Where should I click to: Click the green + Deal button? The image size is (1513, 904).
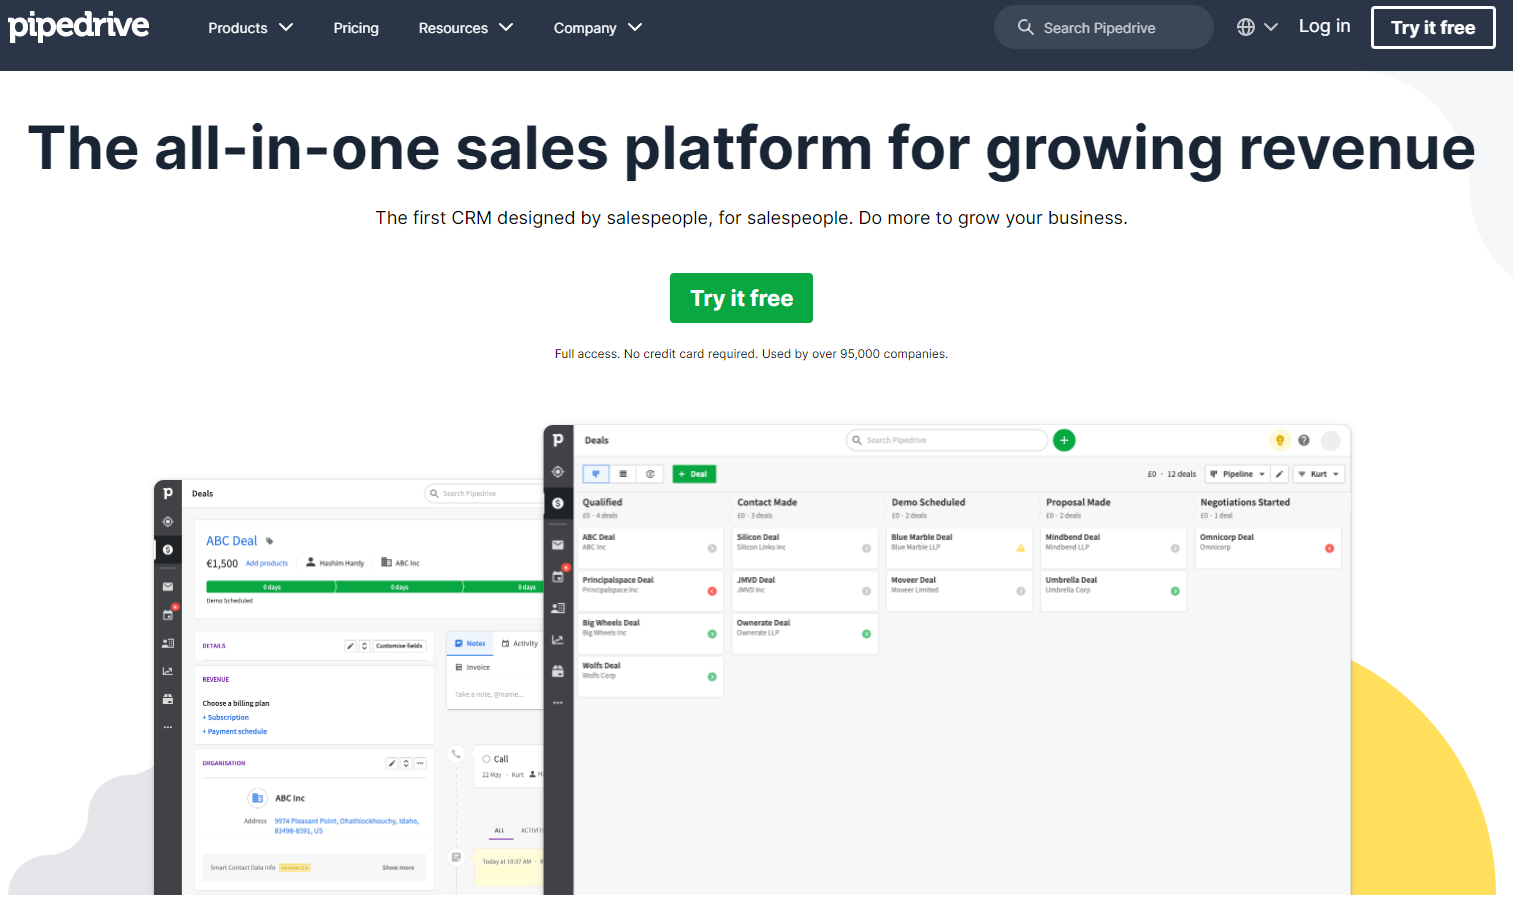(694, 474)
